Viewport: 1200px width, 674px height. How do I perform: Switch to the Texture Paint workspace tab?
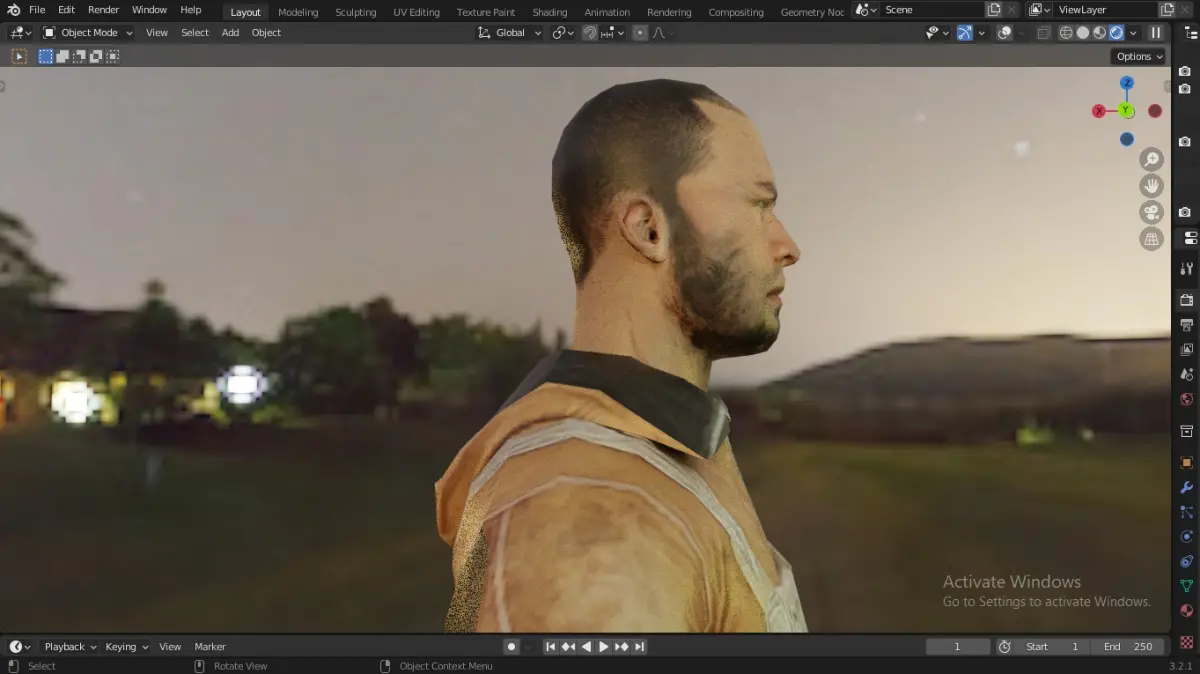(486, 12)
